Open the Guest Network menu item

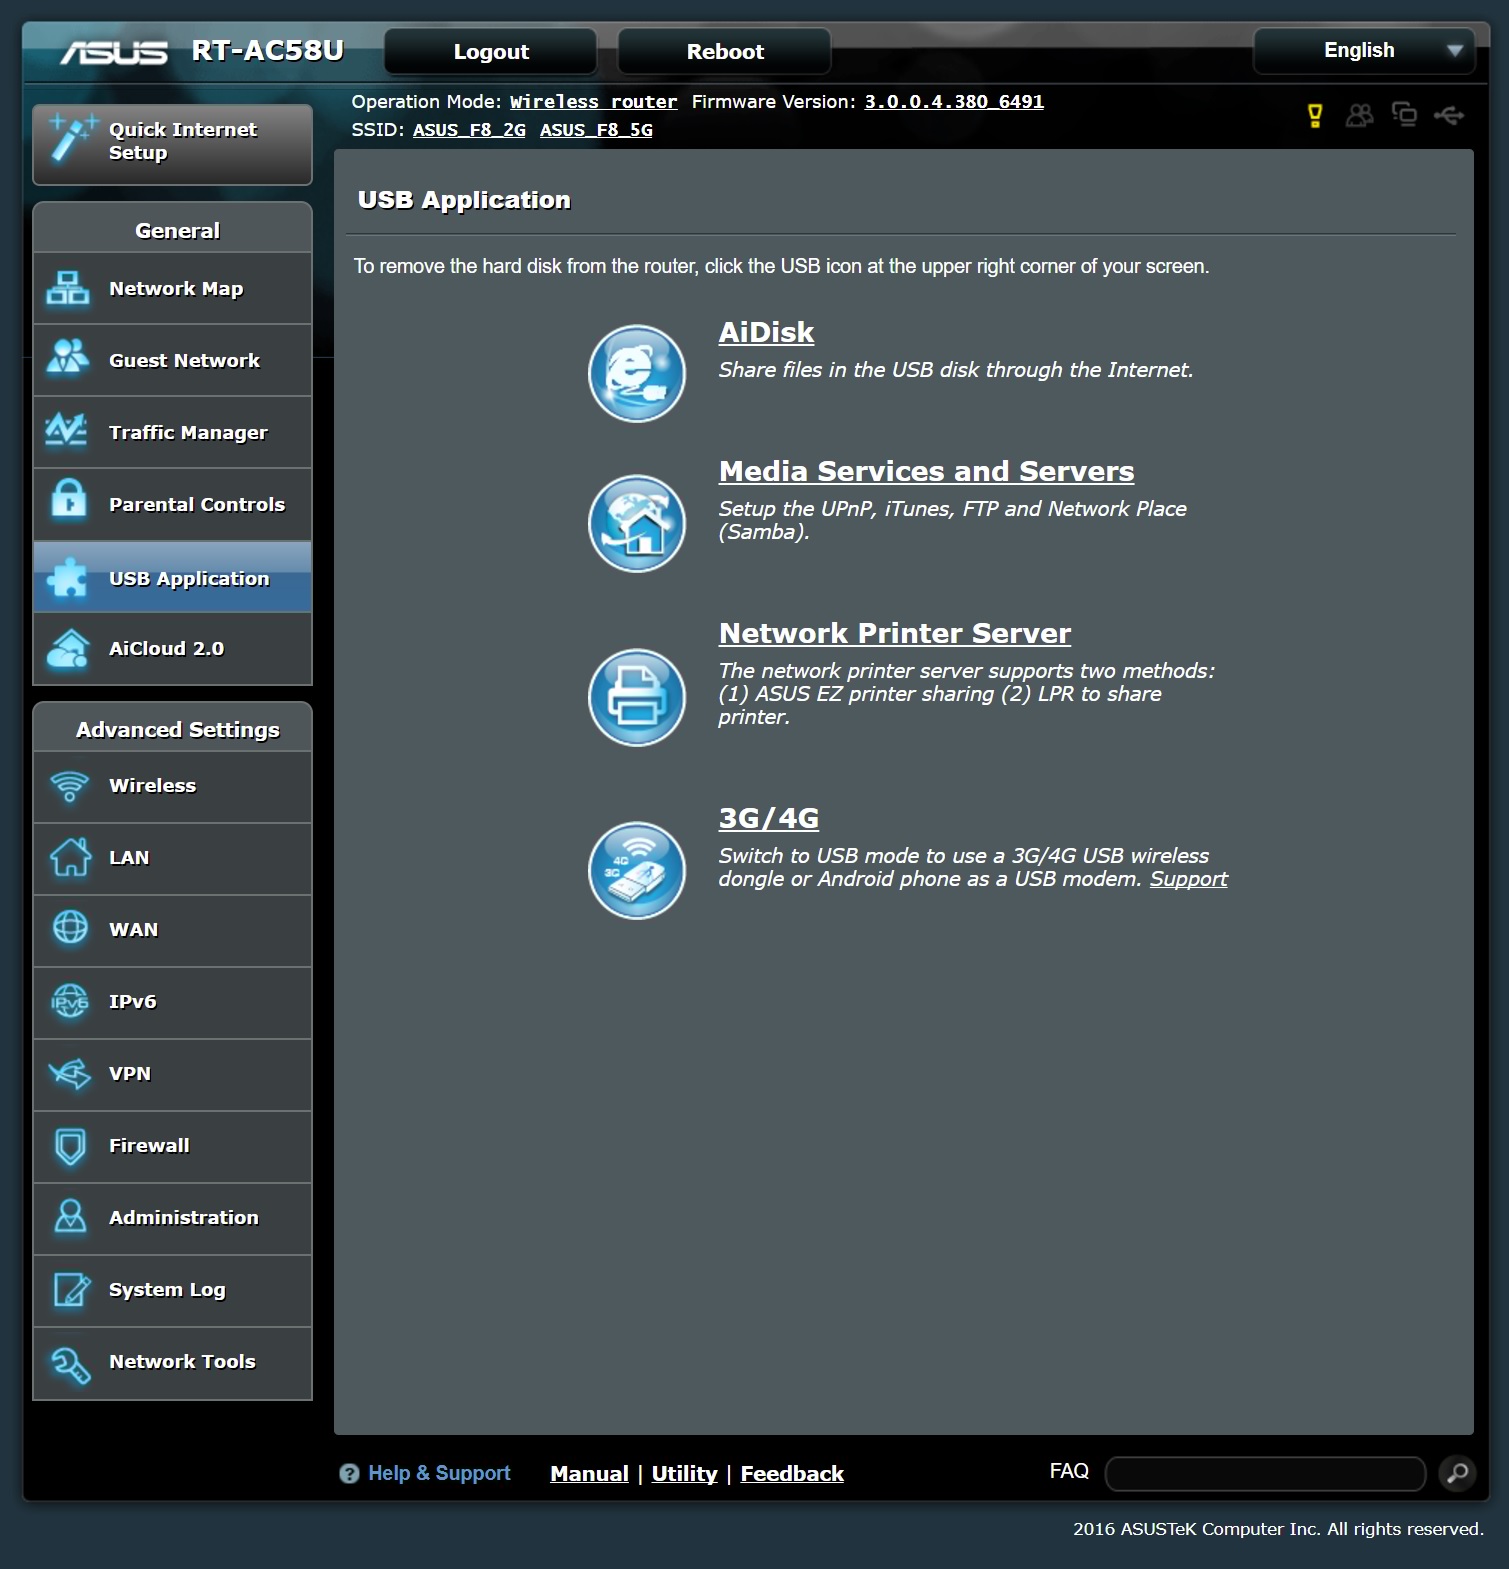(x=172, y=360)
